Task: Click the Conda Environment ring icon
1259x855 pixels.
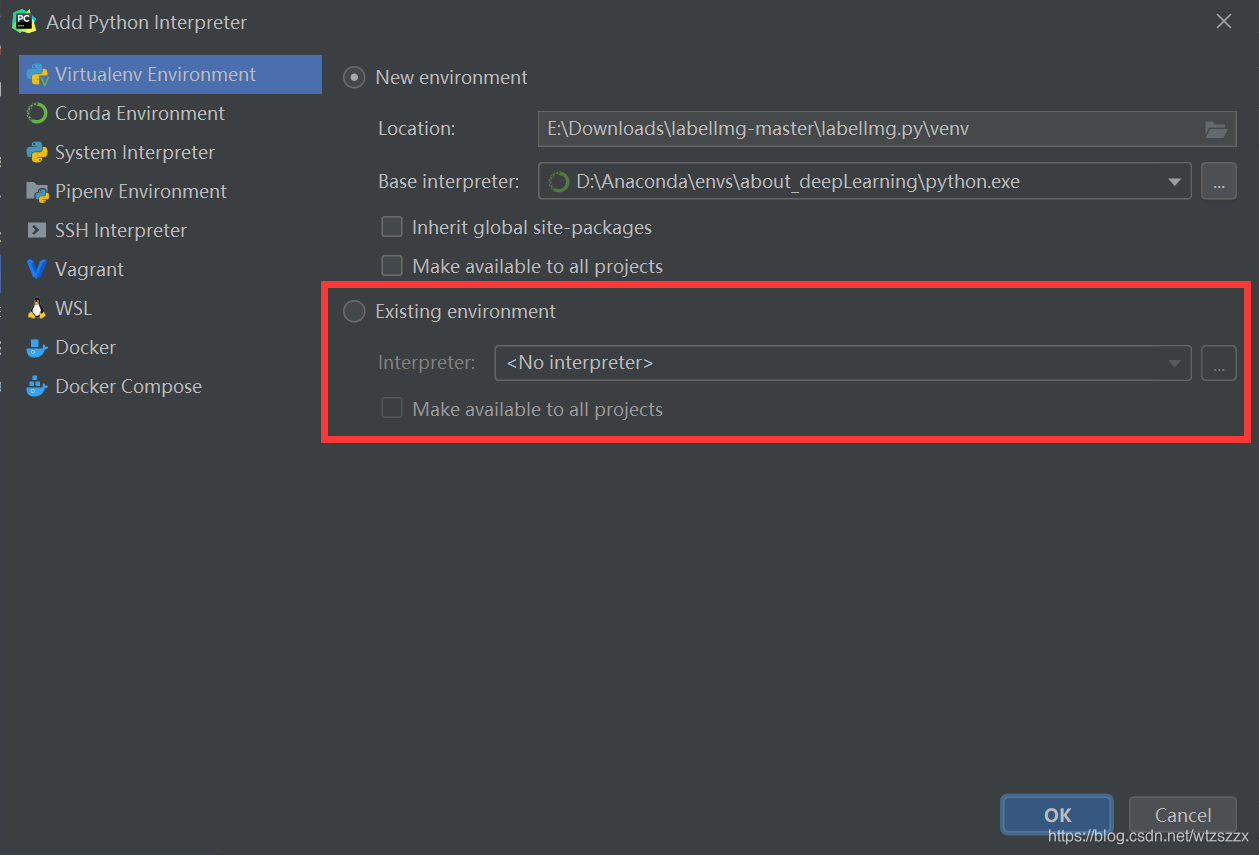Action: 37,114
